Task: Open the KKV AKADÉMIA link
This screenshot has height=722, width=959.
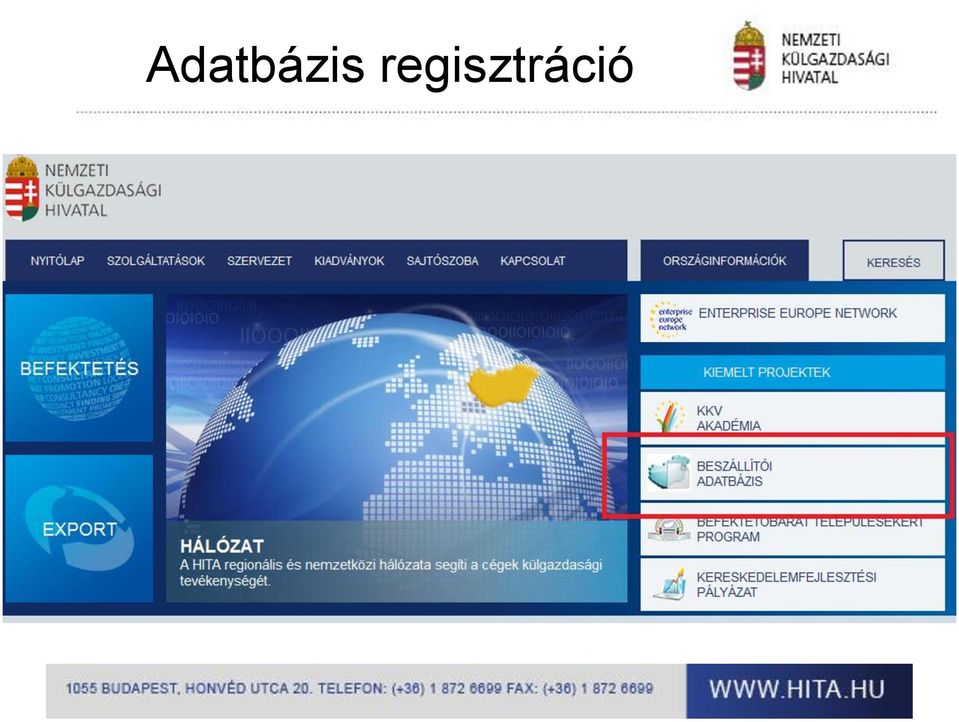Action: (728, 418)
